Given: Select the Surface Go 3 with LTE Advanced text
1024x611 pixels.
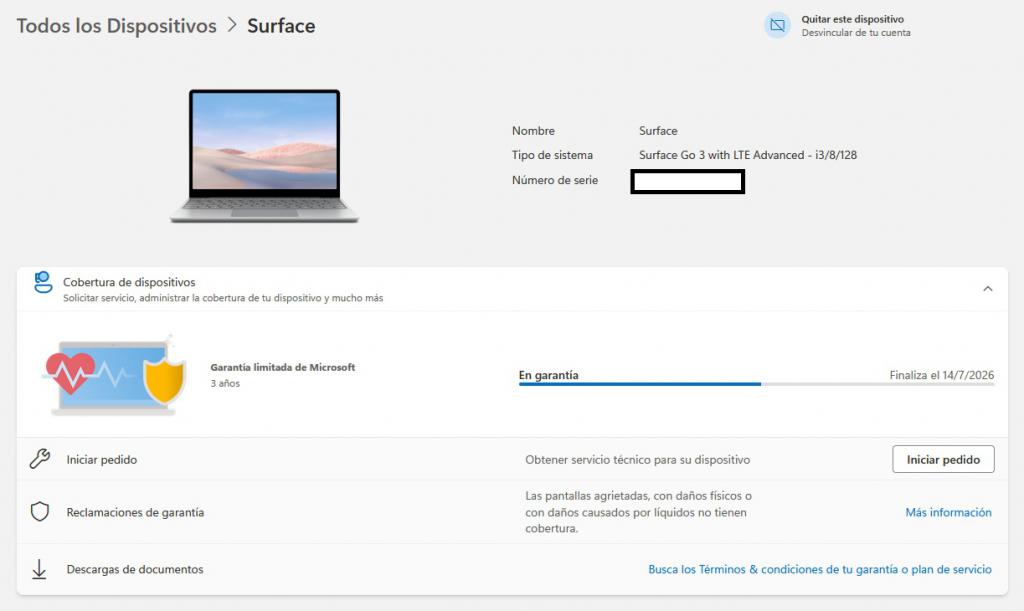Looking at the screenshot, I should pyautogui.click(x=748, y=155).
